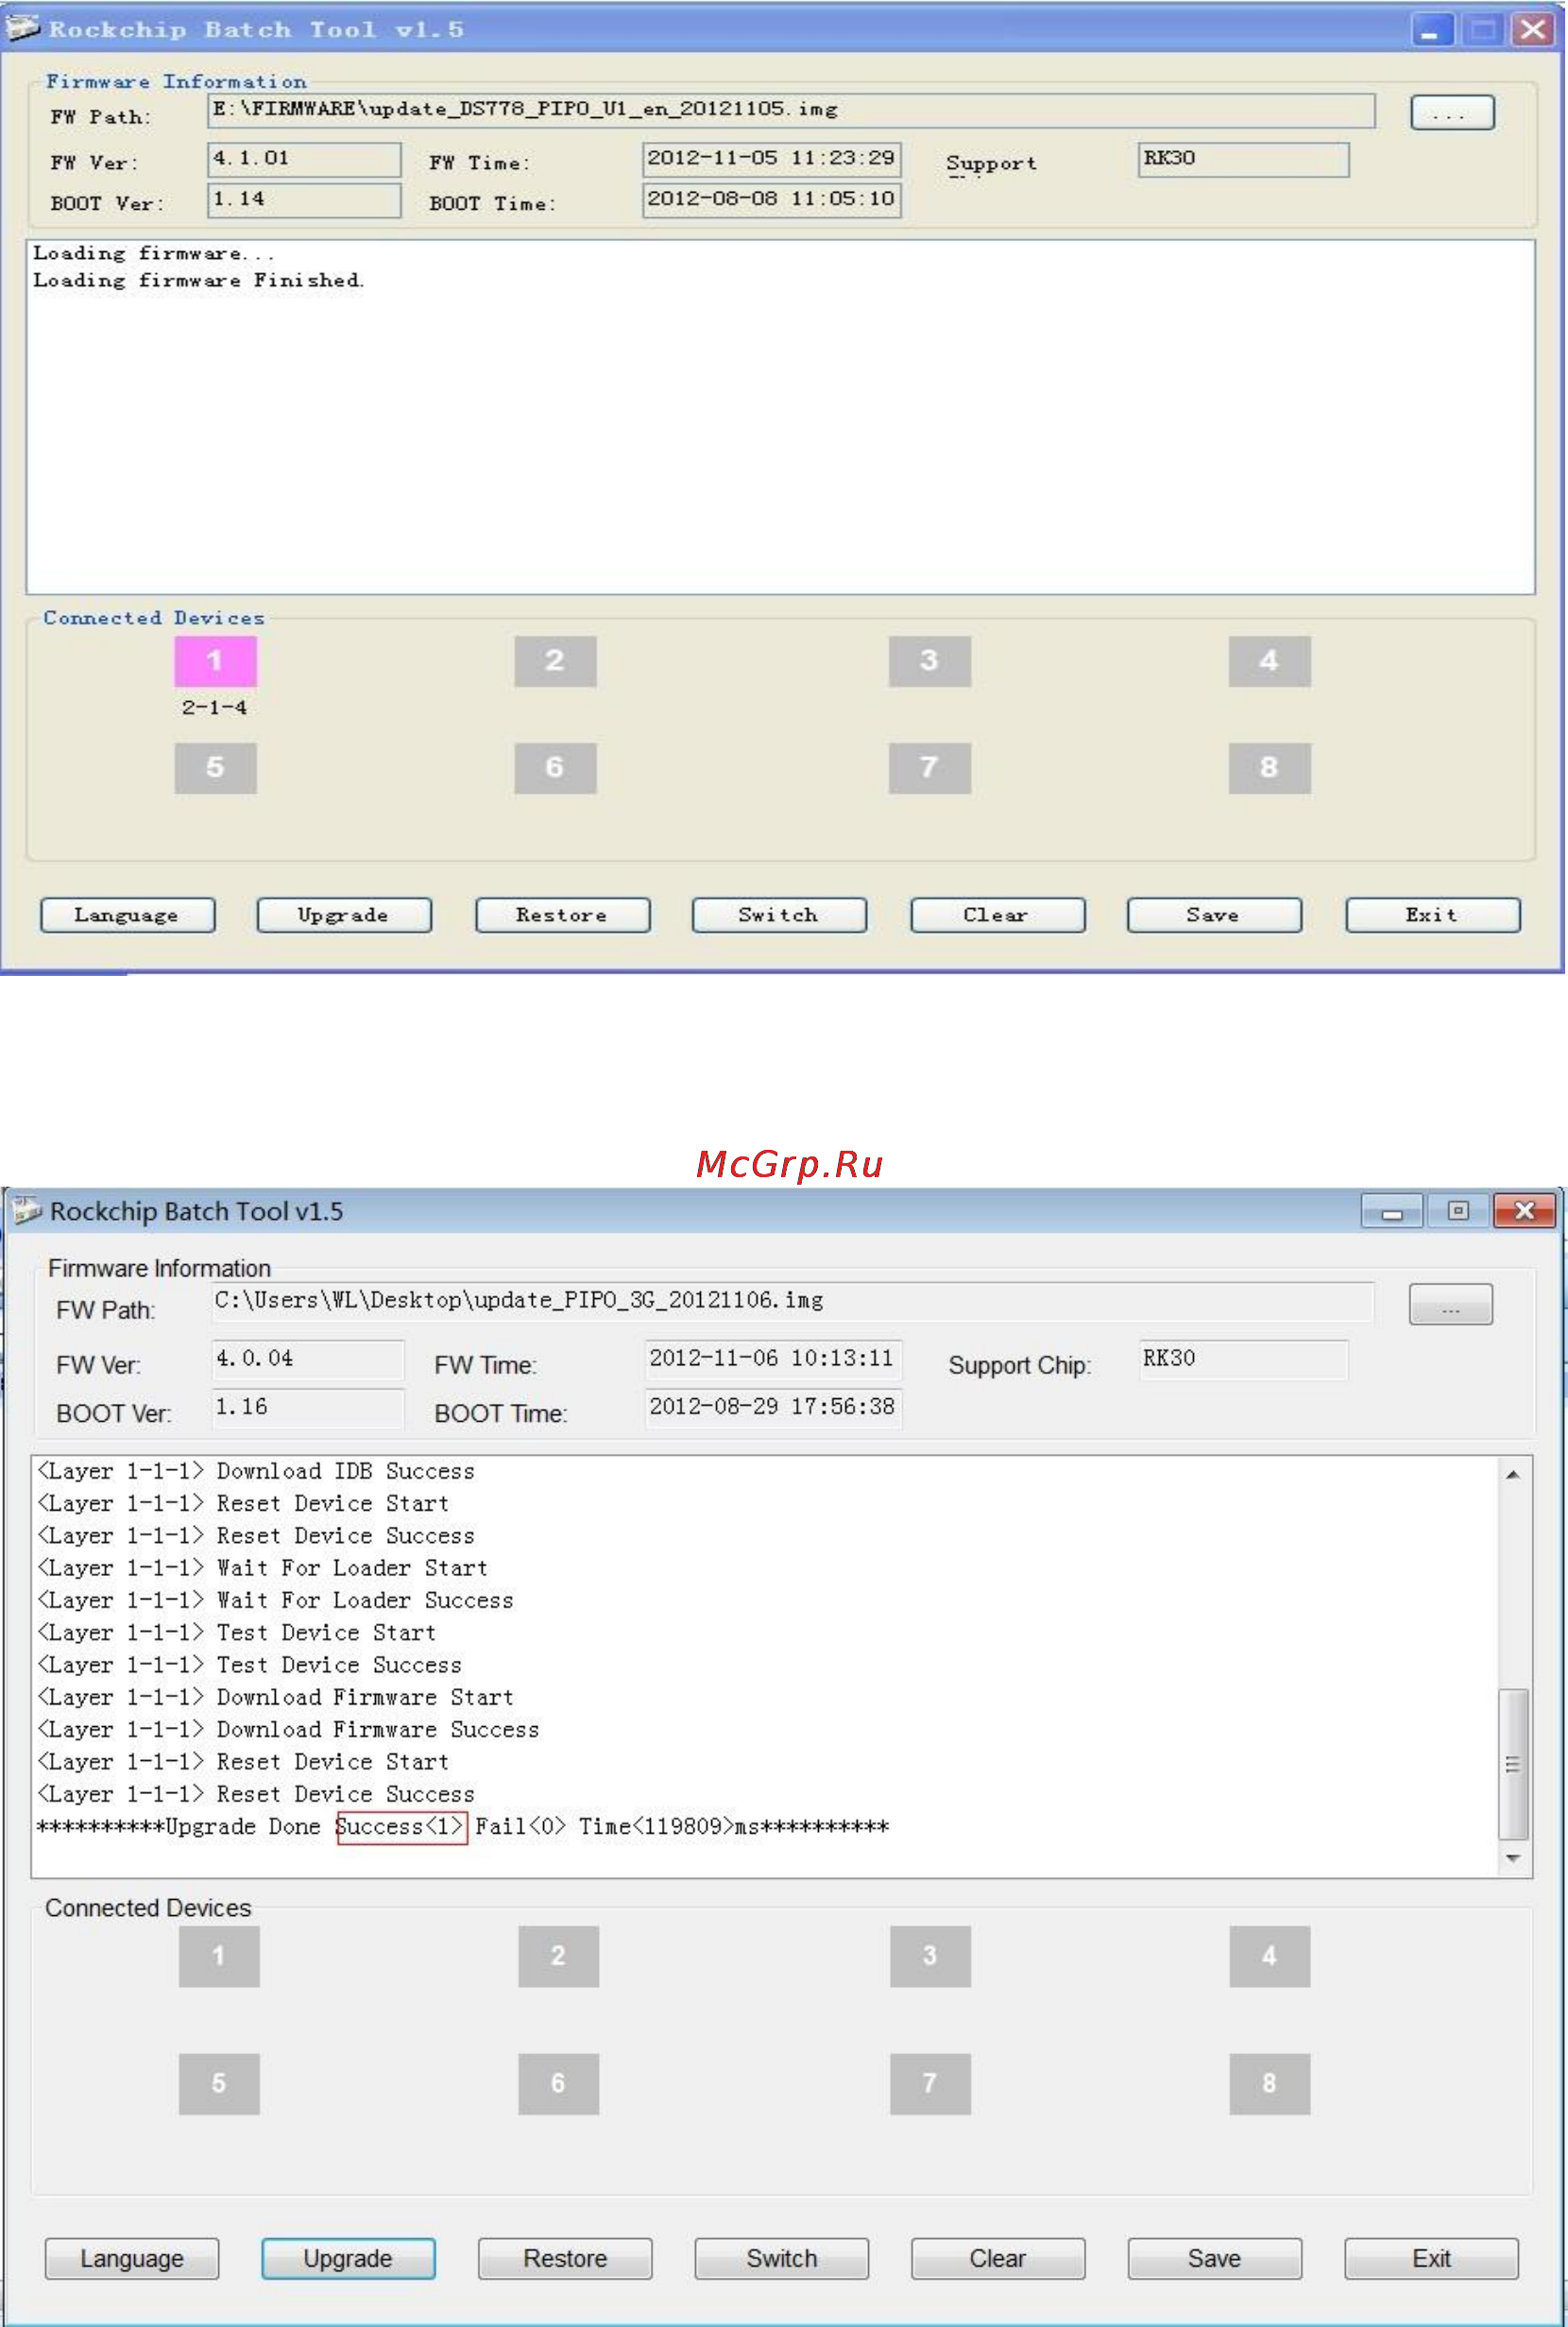Exit the lower Rockchip Batch Tool window
Screen dimensions: 1568x2327
(x=1431, y=2258)
